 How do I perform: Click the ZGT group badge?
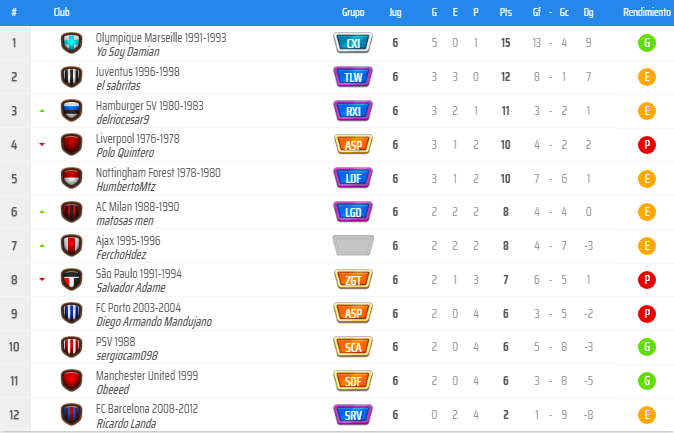tap(353, 280)
